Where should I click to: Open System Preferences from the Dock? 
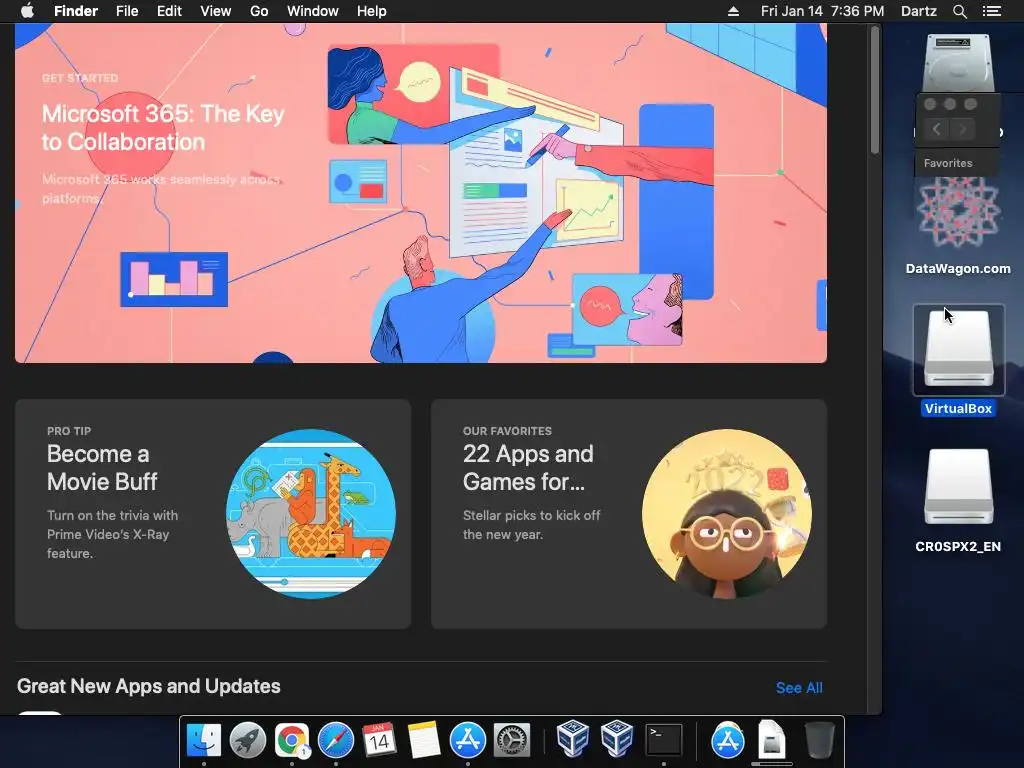pyautogui.click(x=511, y=741)
